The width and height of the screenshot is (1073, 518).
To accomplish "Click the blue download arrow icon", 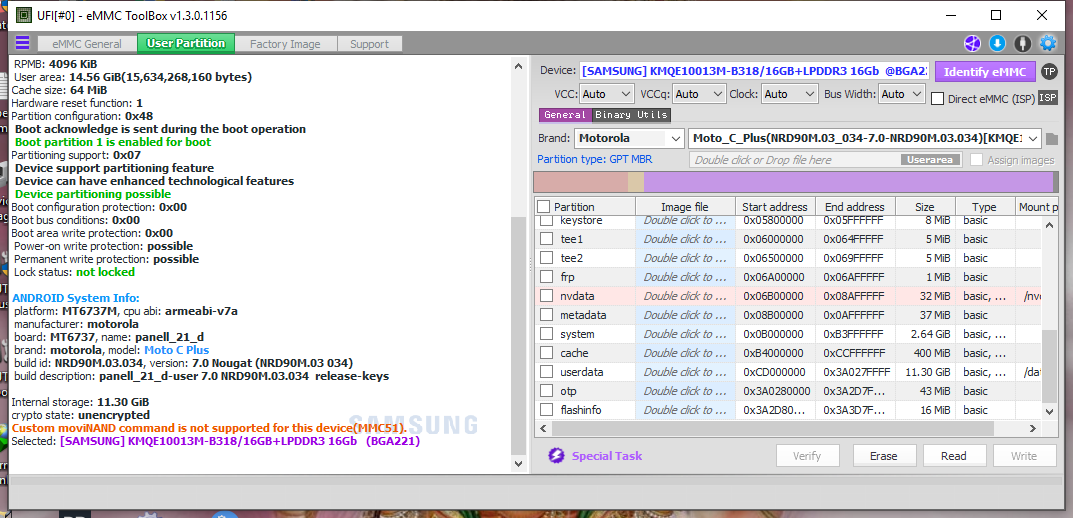I will (997, 43).
